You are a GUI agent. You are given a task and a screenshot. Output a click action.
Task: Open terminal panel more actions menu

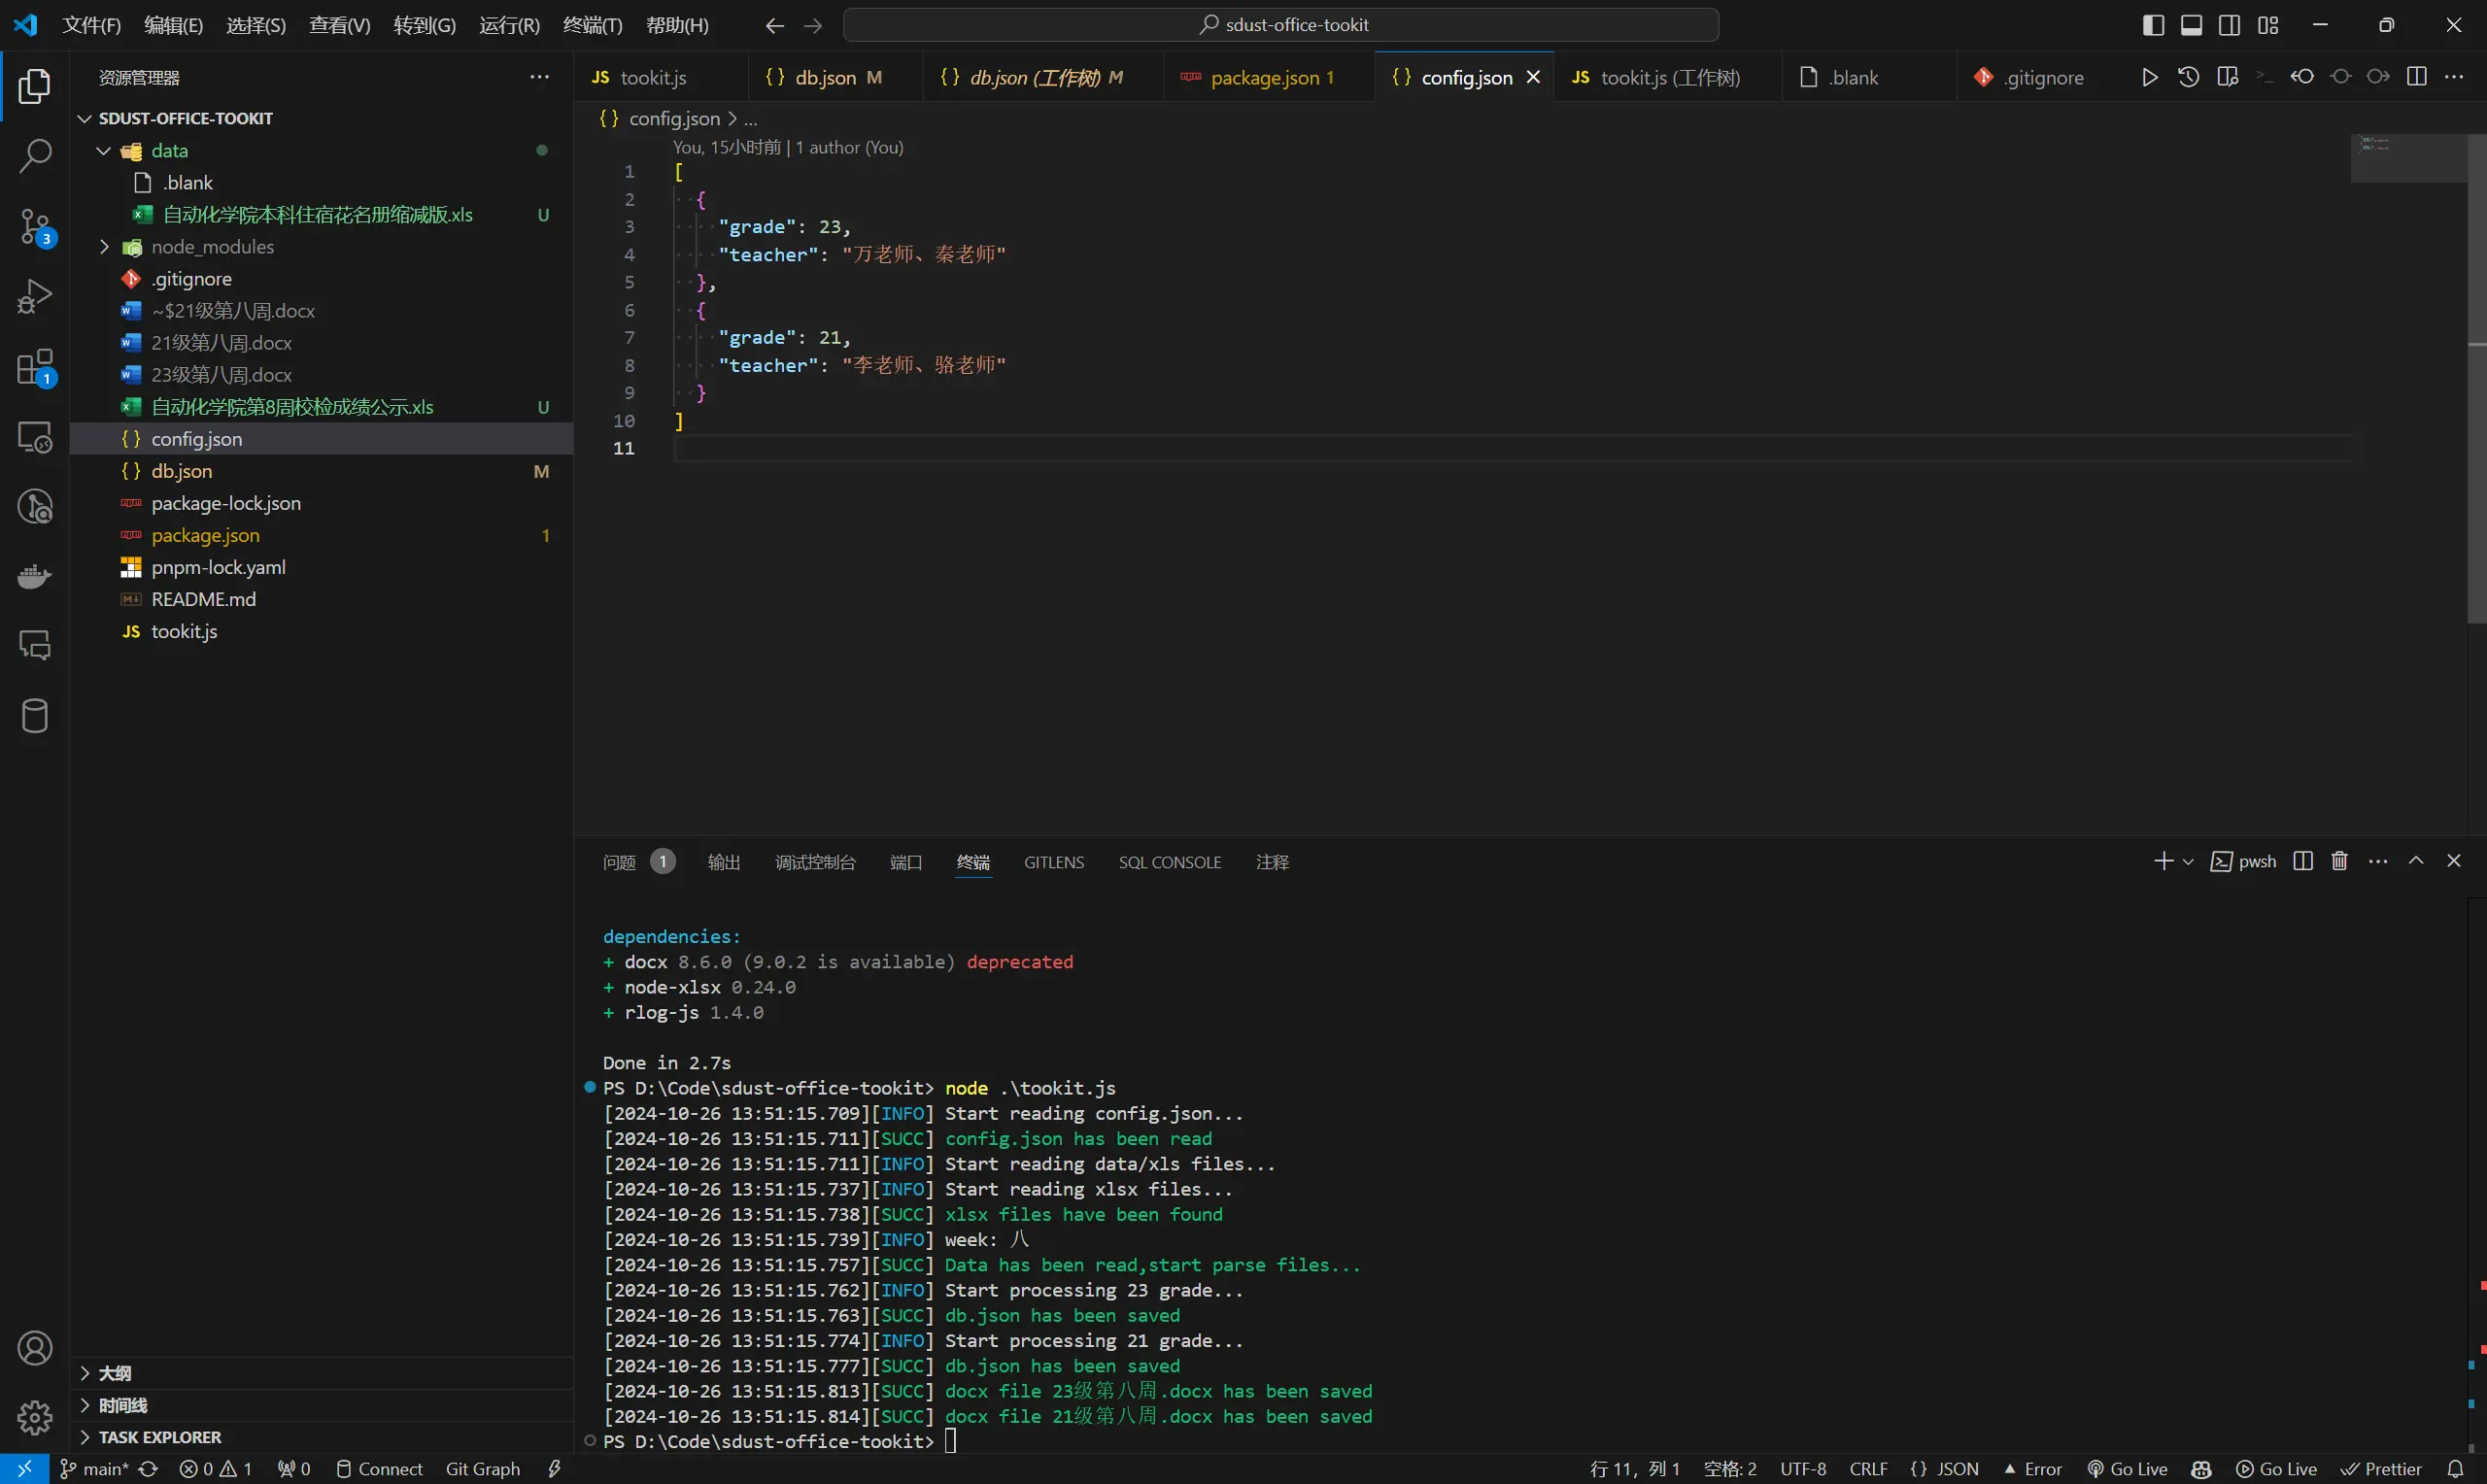[2378, 861]
